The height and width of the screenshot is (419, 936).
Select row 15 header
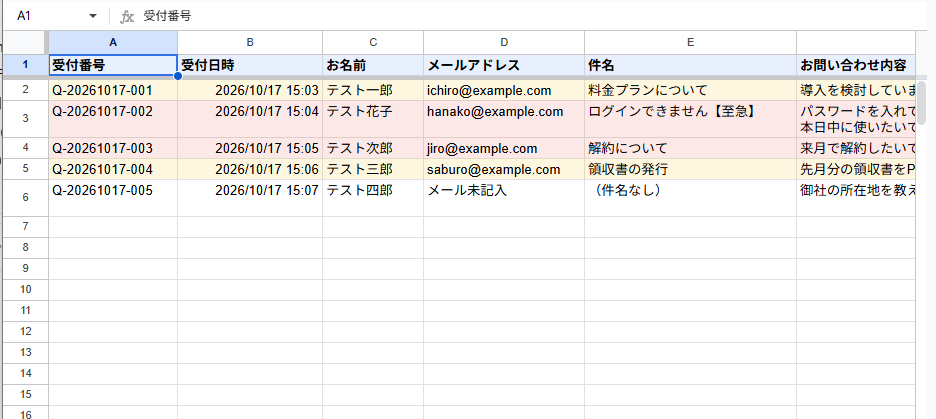(25, 395)
